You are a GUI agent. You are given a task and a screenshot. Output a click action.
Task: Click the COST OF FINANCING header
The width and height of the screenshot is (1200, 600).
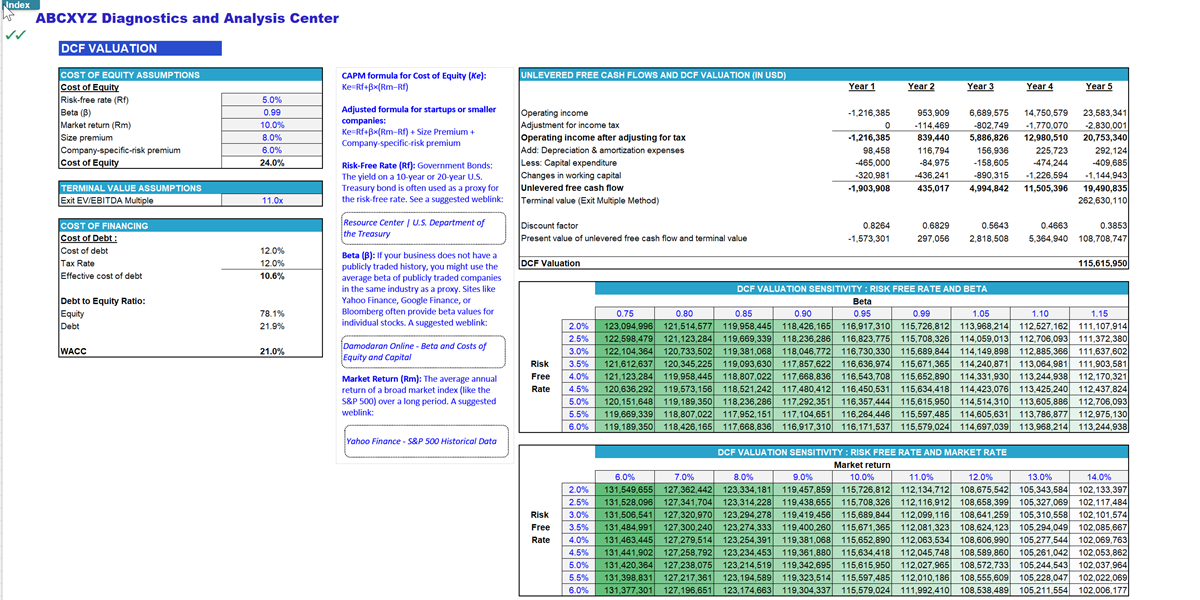tap(191, 226)
